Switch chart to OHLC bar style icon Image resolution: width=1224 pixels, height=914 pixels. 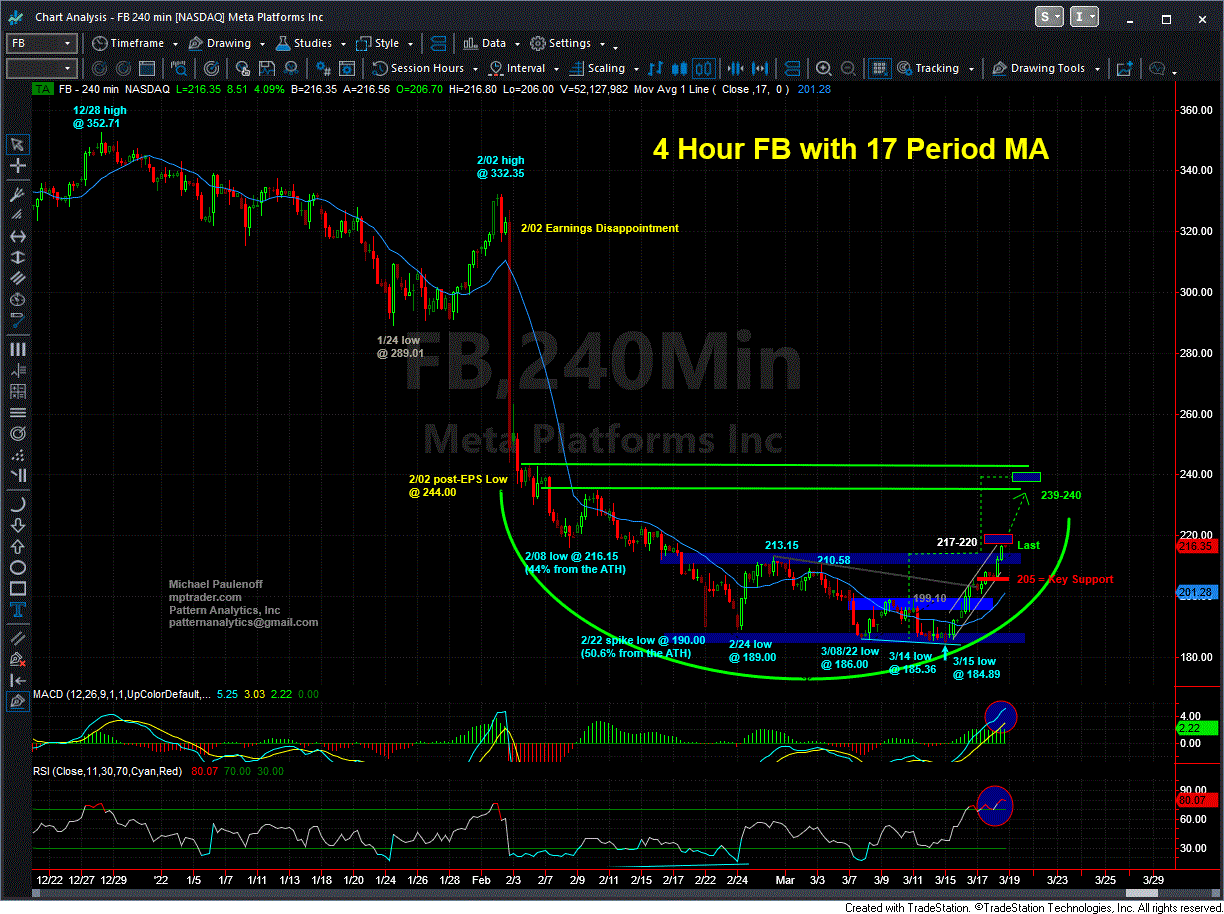[655, 68]
